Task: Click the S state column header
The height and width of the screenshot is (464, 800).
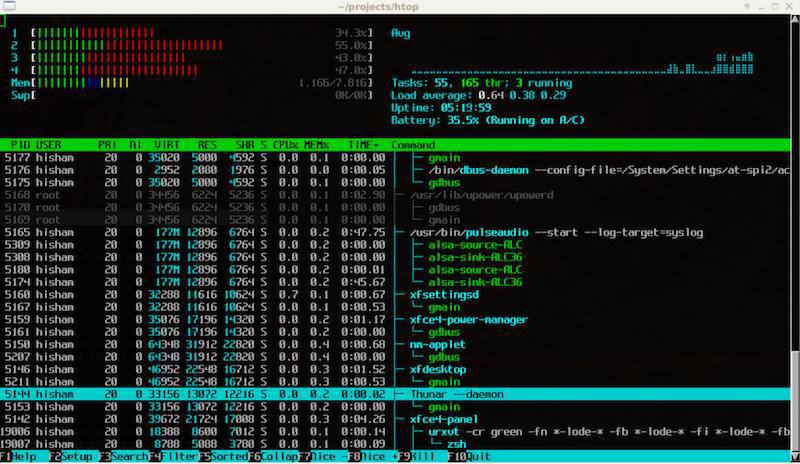Action: 263,145
